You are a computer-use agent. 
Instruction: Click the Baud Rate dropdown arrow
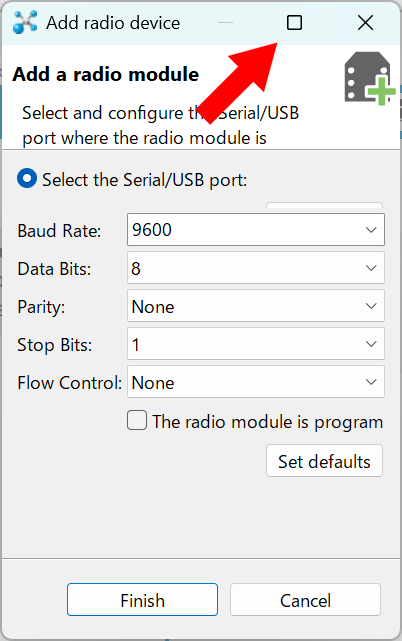371,230
